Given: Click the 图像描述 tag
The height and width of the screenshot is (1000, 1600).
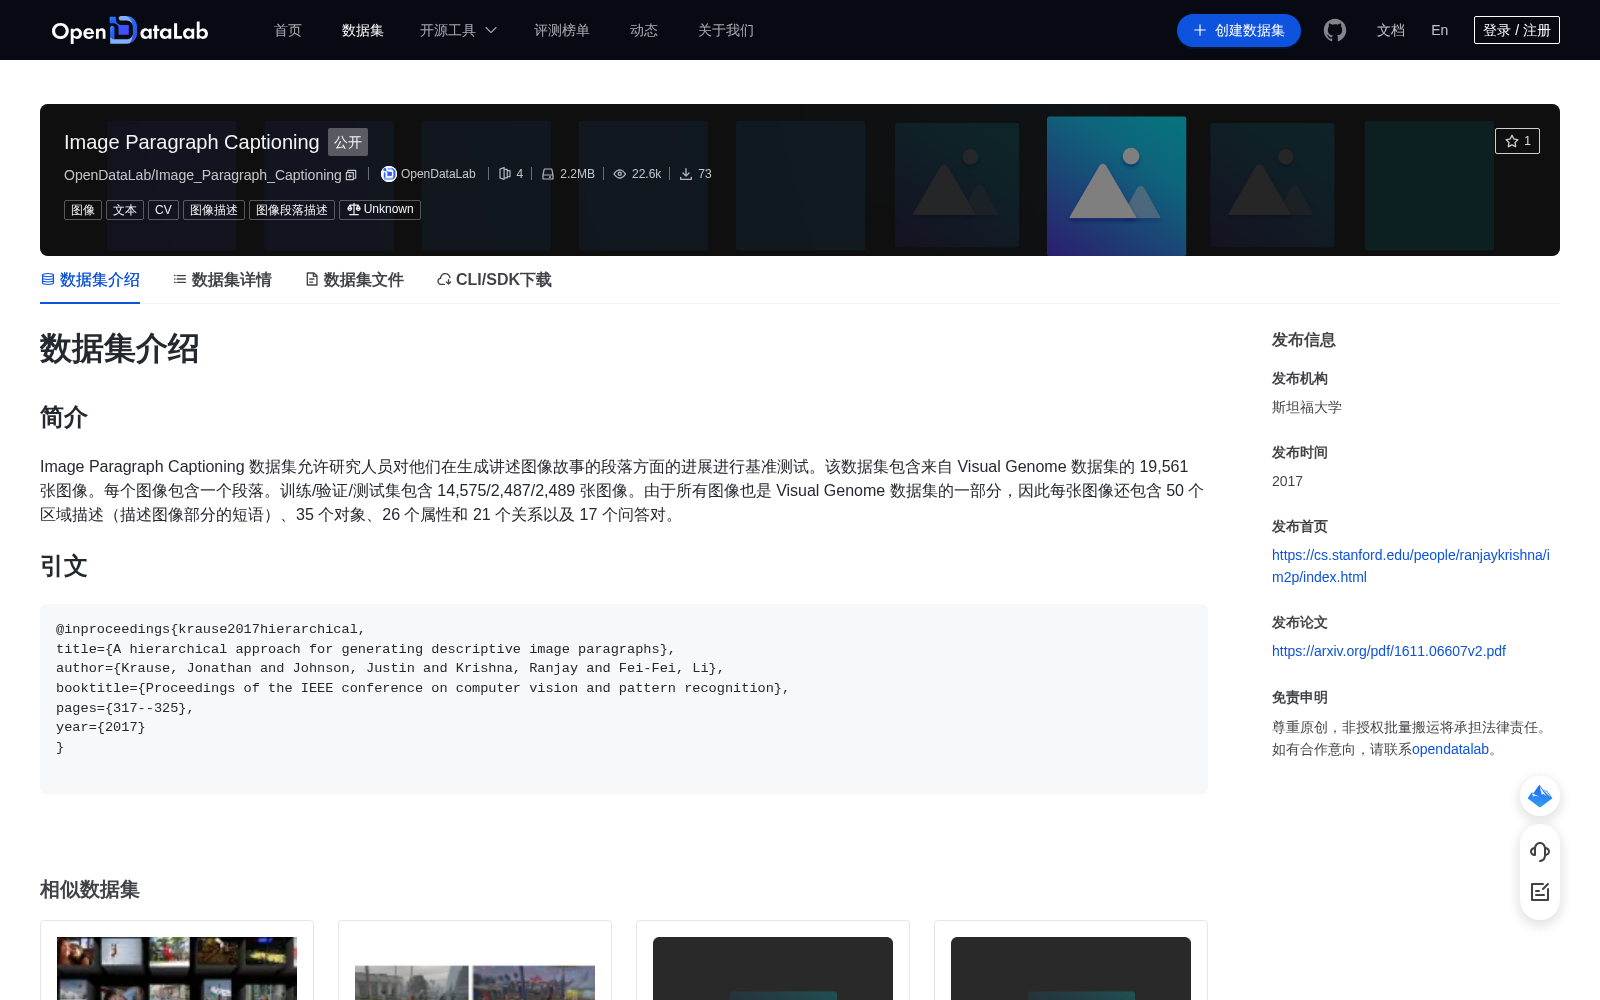Looking at the screenshot, I should coord(214,210).
